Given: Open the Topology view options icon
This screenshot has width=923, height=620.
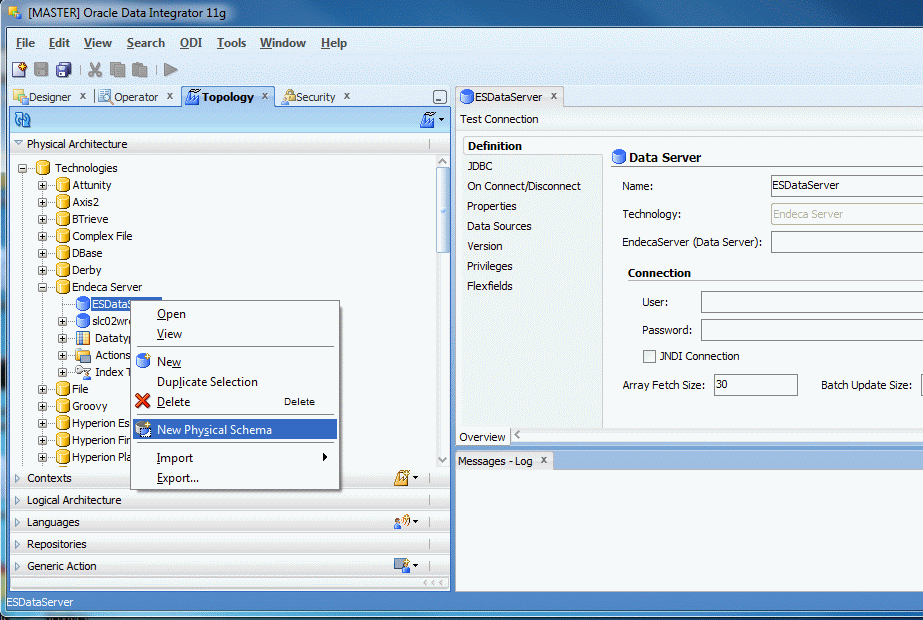Looking at the screenshot, I should tap(429, 119).
